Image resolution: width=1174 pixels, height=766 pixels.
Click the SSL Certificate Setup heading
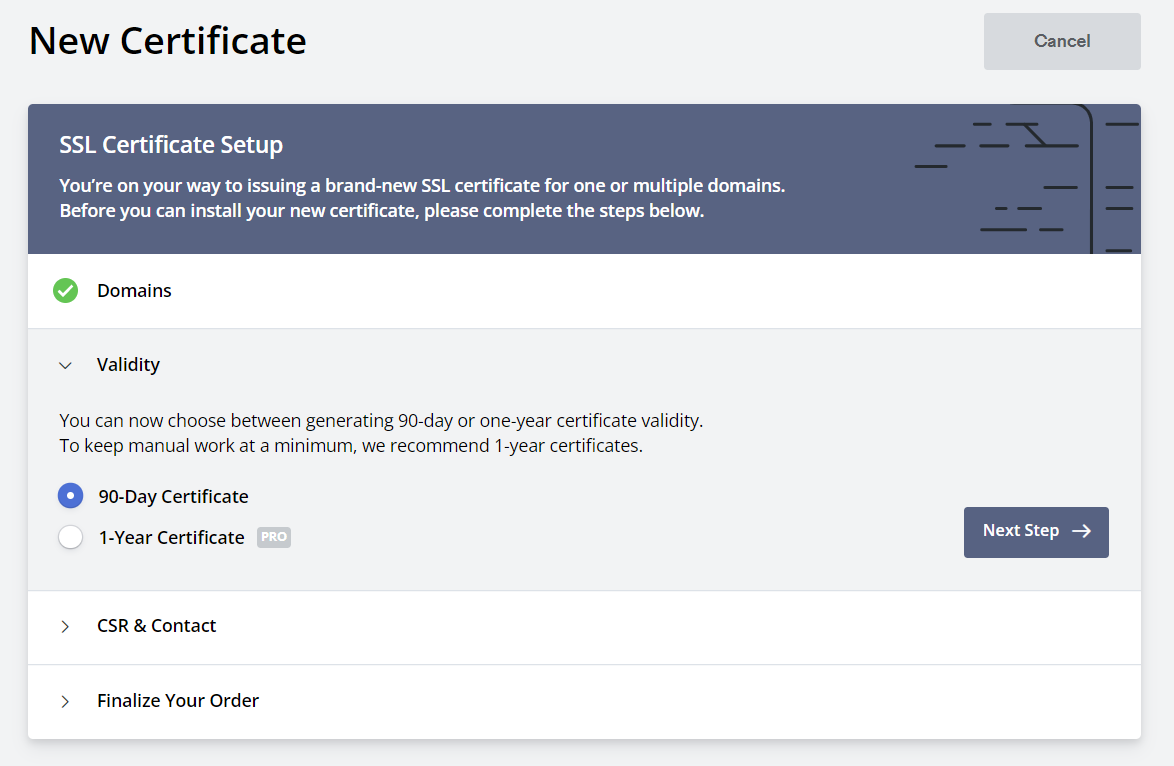[x=171, y=145]
